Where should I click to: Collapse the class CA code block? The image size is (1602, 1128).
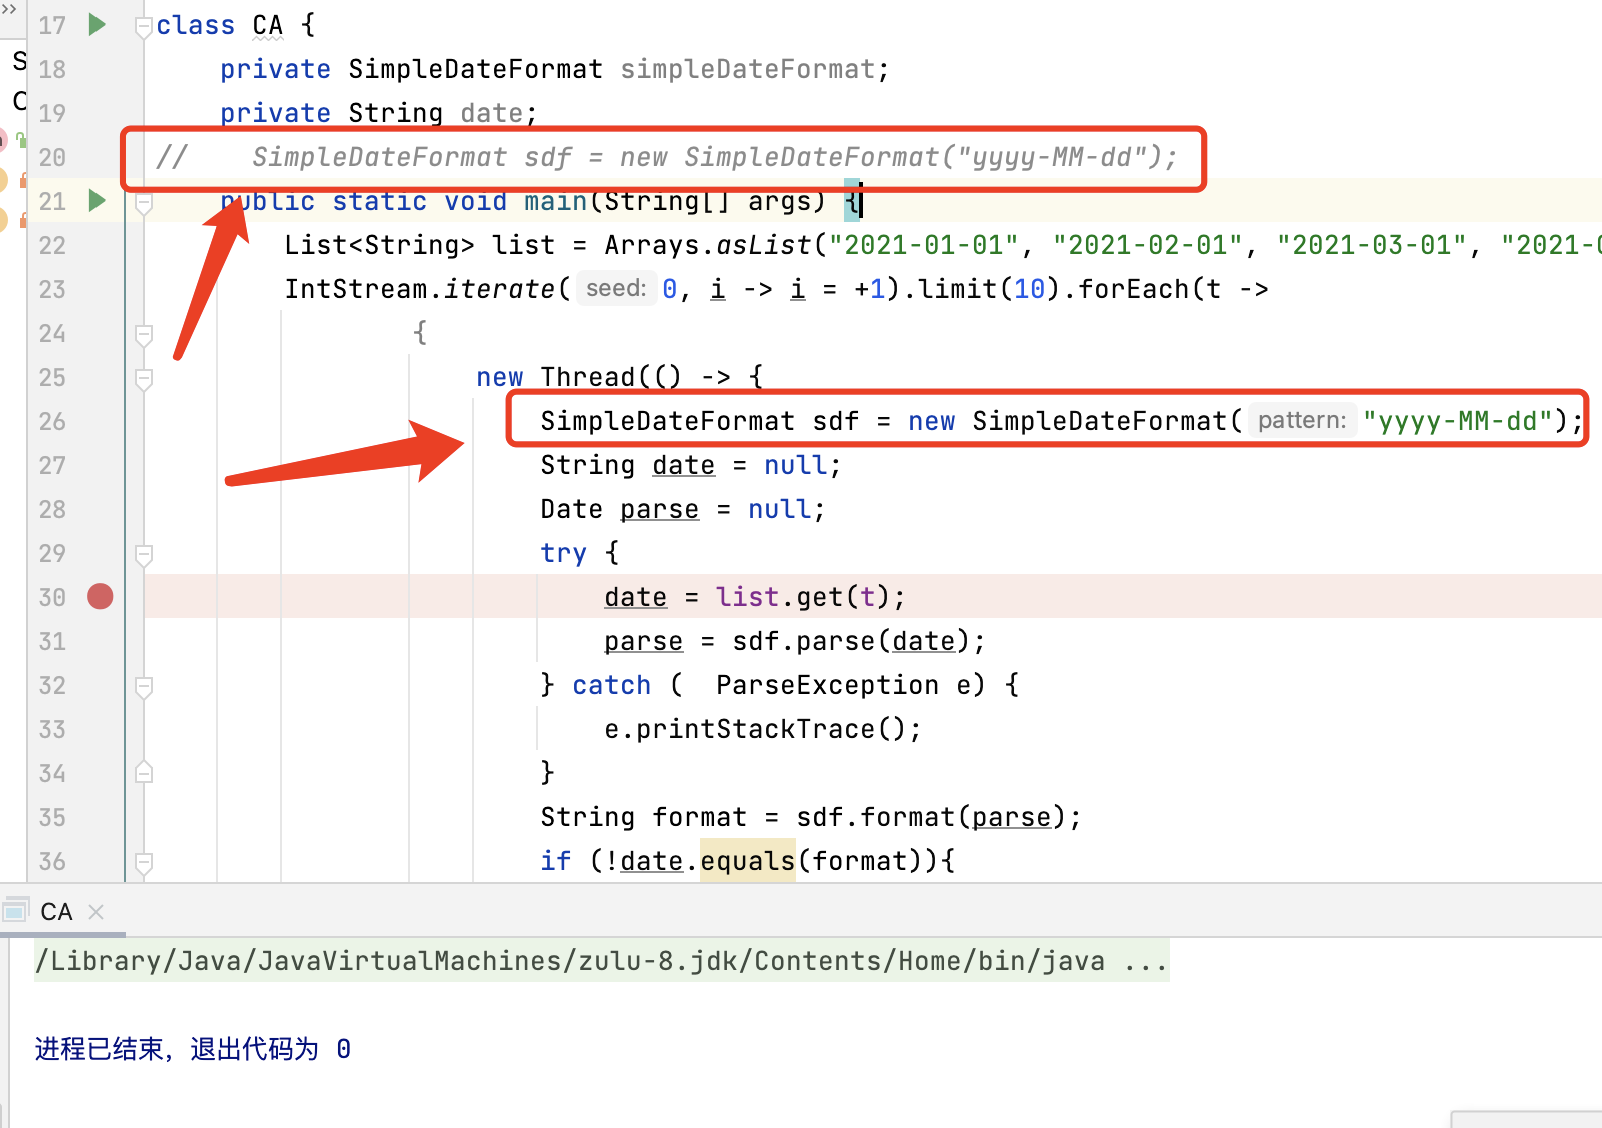(144, 26)
